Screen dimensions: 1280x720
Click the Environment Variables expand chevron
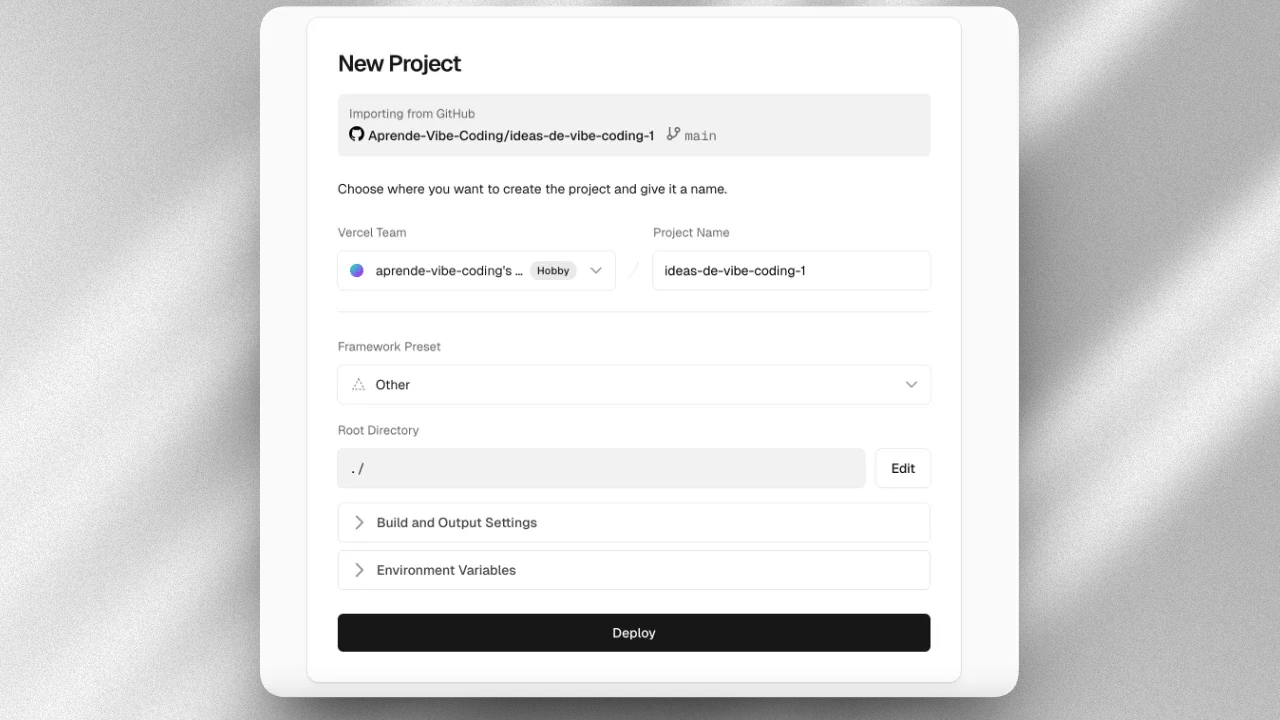point(359,571)
